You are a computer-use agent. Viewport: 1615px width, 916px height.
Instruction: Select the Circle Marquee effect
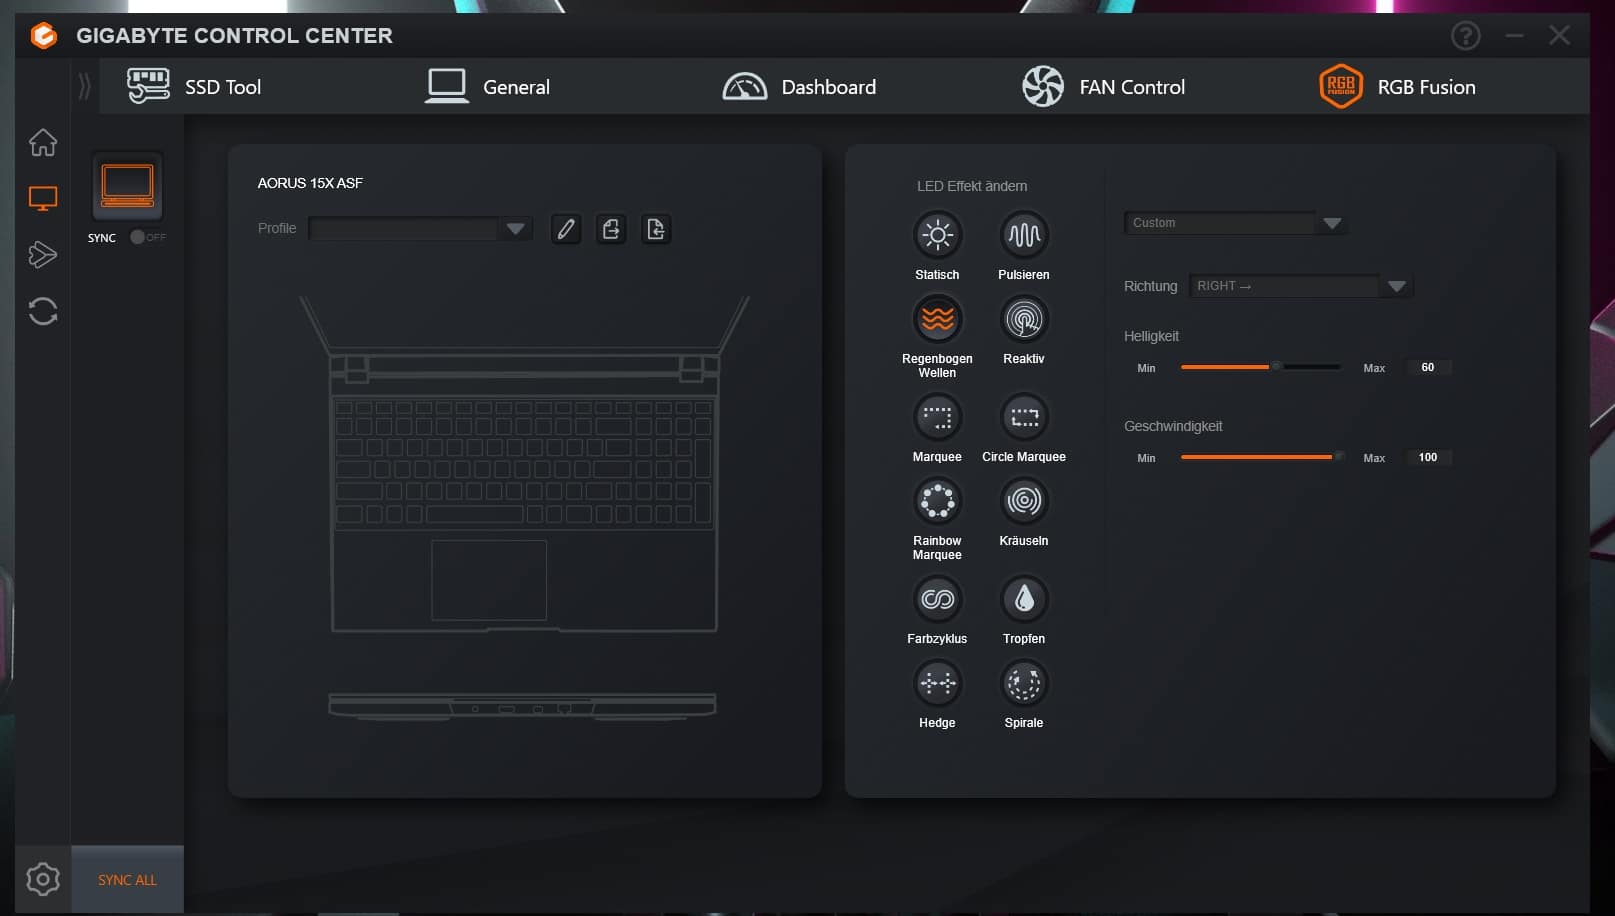1023,418
